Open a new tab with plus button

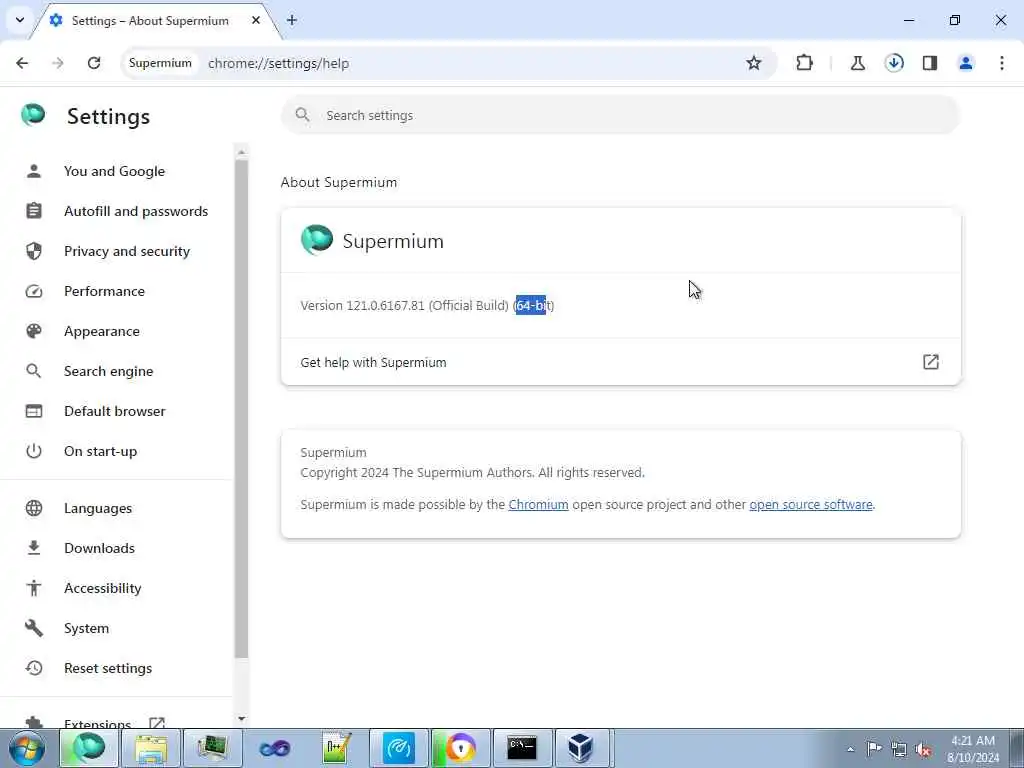(x=292, y=20)
